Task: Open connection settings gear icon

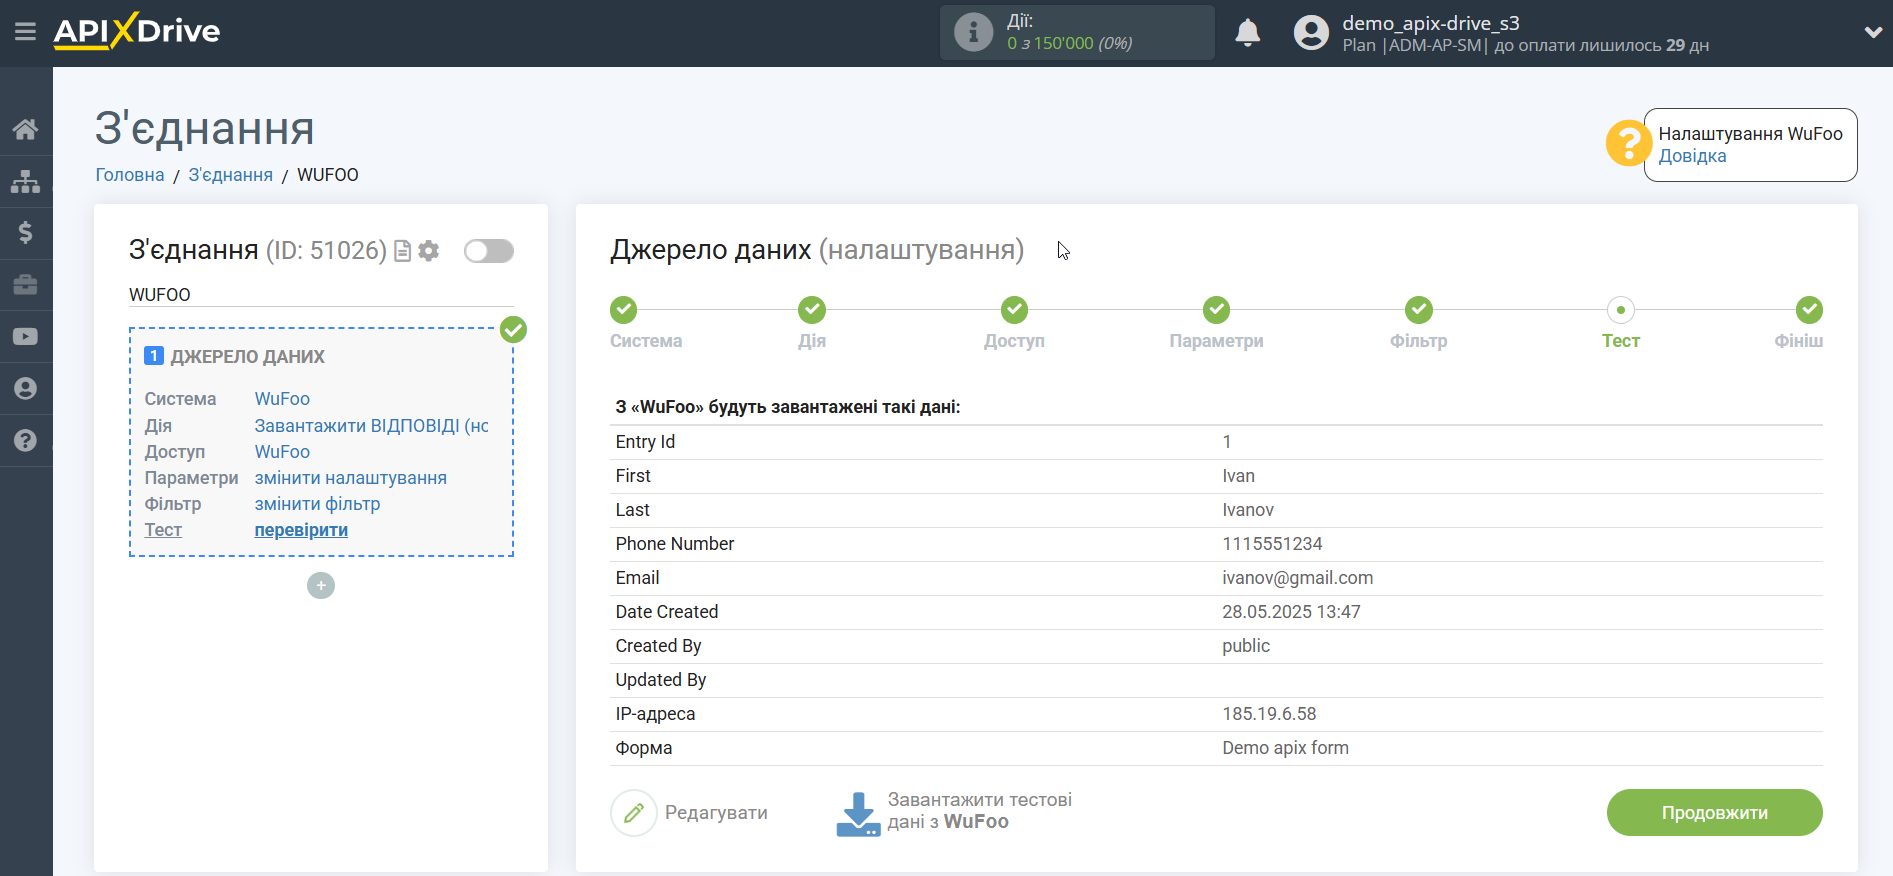Action: [x=429, y=251]
